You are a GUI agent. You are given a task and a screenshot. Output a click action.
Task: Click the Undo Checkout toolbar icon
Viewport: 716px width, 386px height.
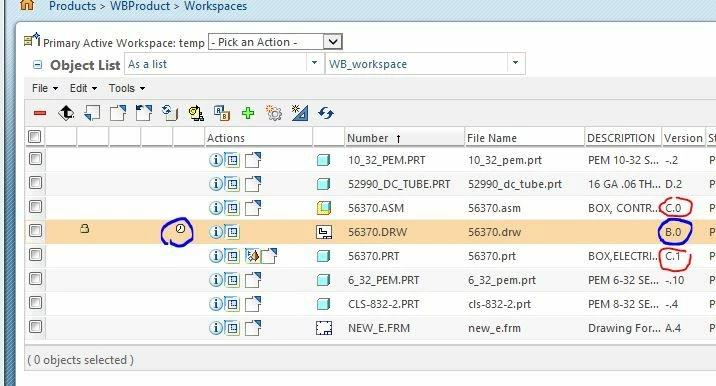(x=143, y=113)
